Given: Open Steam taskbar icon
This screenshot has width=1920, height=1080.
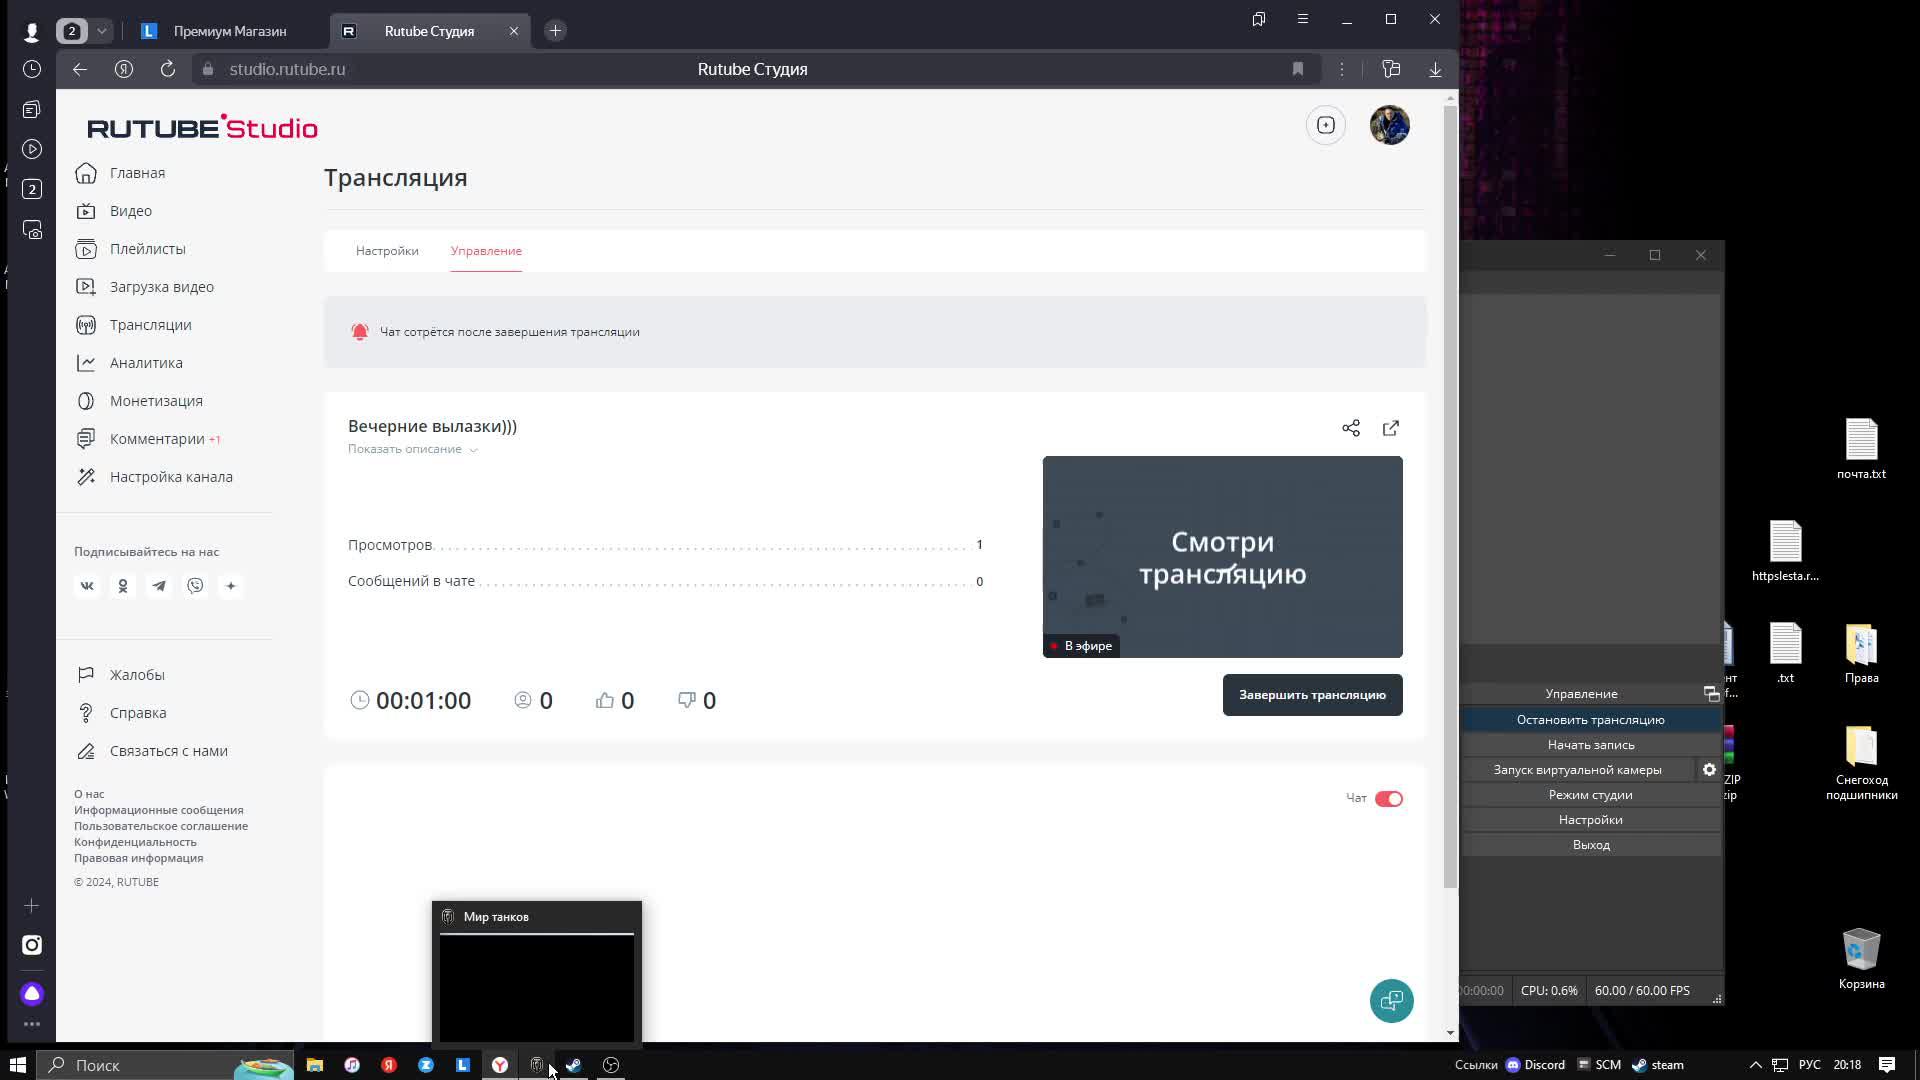Looking at the screenshot, I should [x=574, y=1065].
